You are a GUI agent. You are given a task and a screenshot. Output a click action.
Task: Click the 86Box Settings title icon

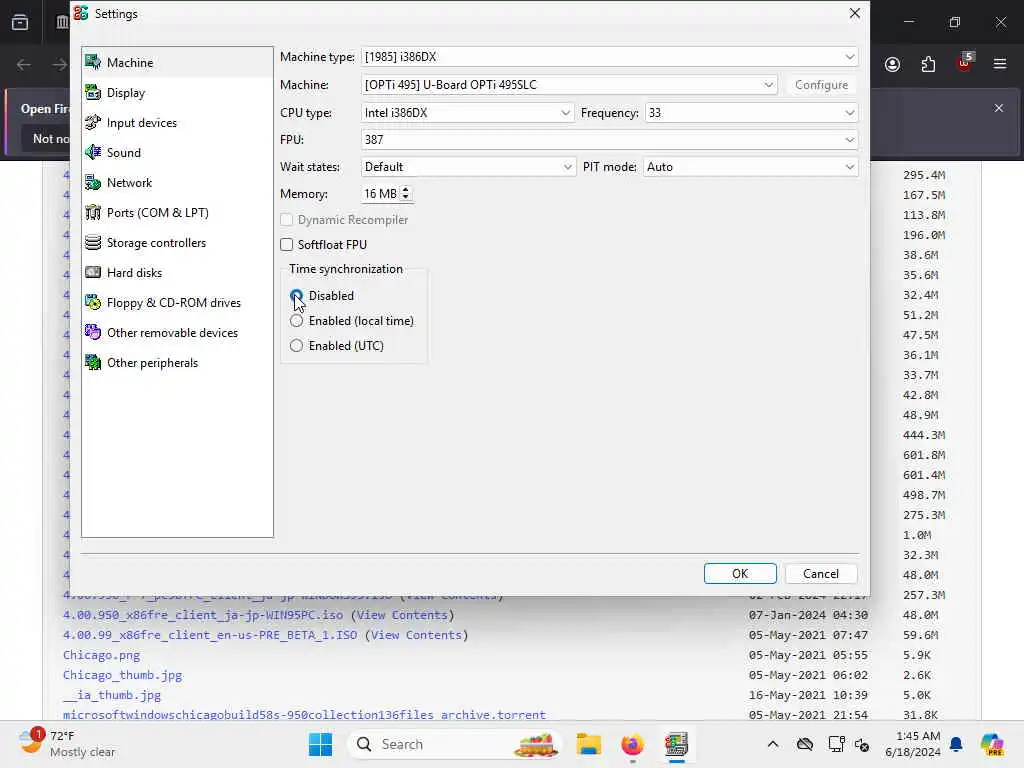[81, 14]
